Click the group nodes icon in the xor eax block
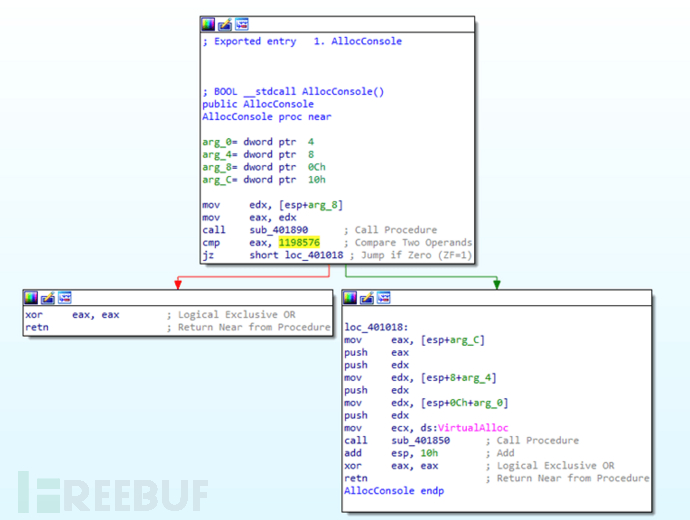The image size is (690, 520). click(x=64, y=298)
